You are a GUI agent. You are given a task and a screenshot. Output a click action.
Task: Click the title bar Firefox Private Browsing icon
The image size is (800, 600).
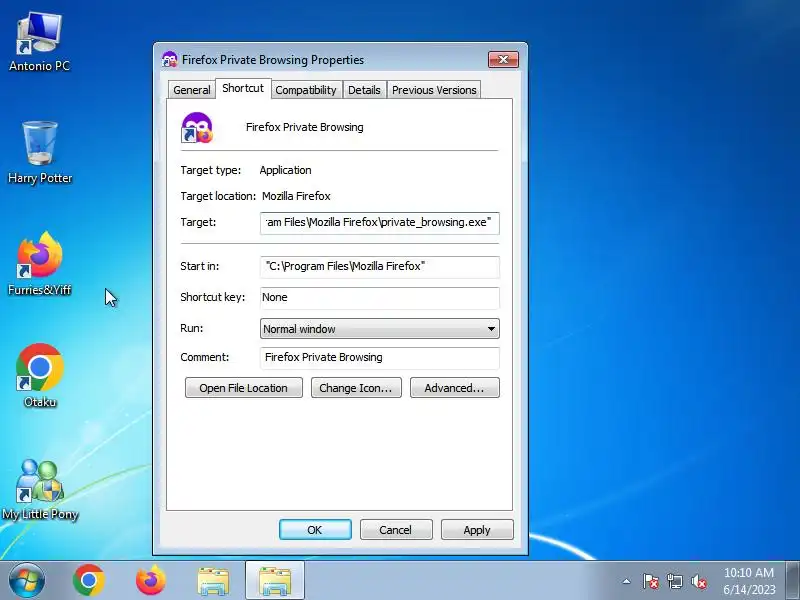pyautogui.click(x=169, y=60)
